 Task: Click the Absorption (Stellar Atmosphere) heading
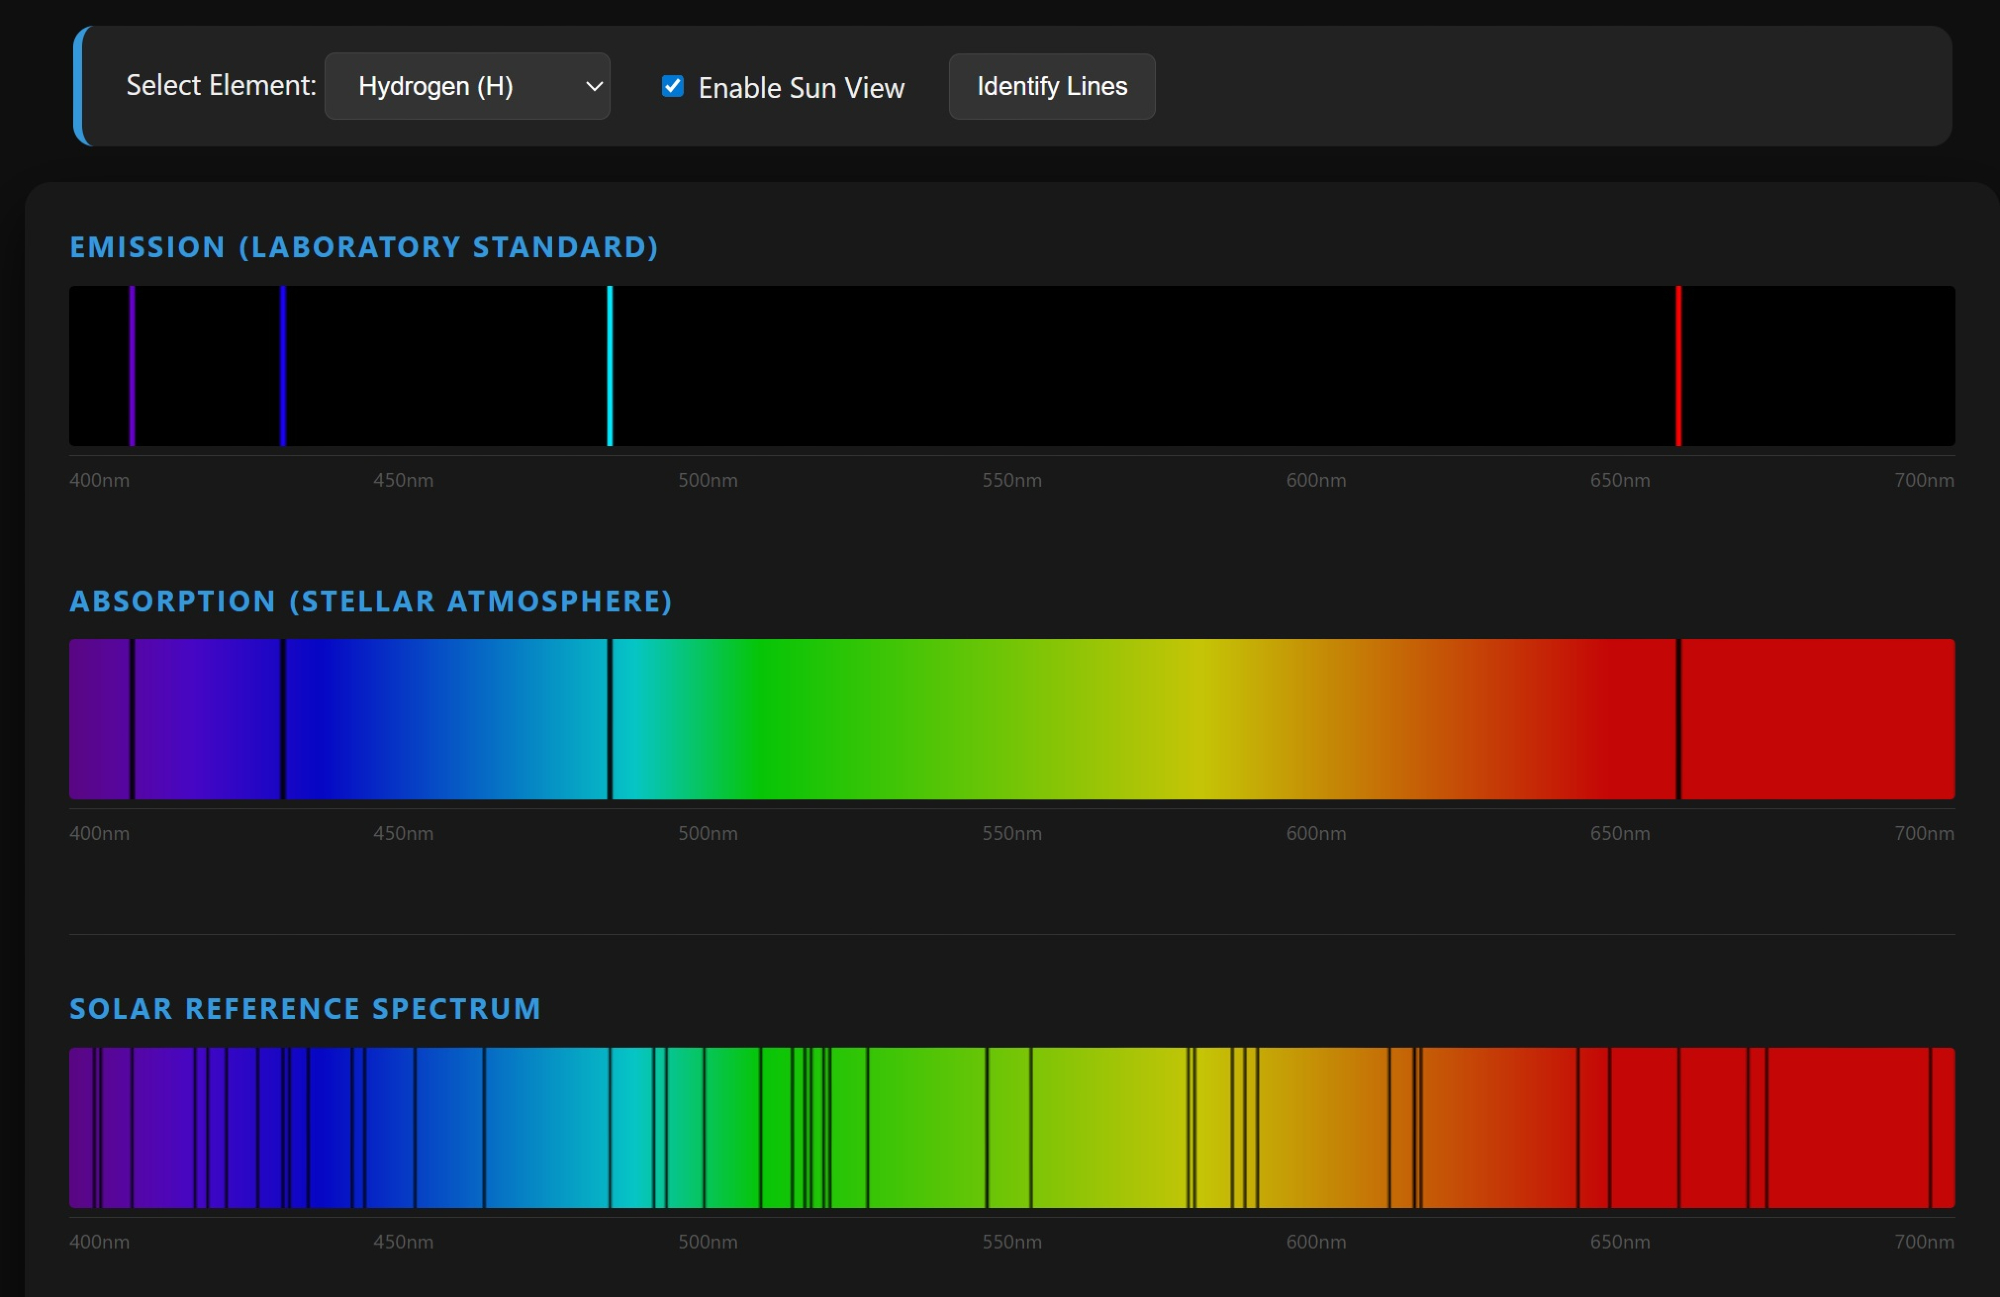click(x=371, y=601)
